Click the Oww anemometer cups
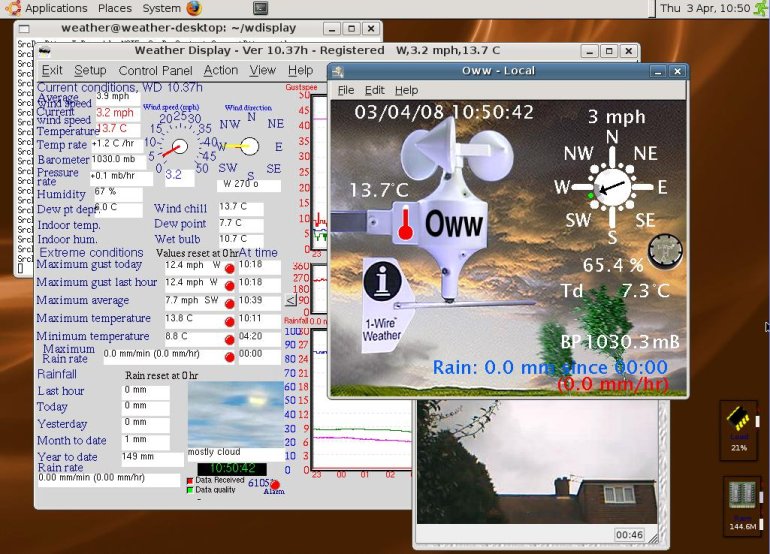This screenshot has height=554, width=770. (x=457, y=150)
